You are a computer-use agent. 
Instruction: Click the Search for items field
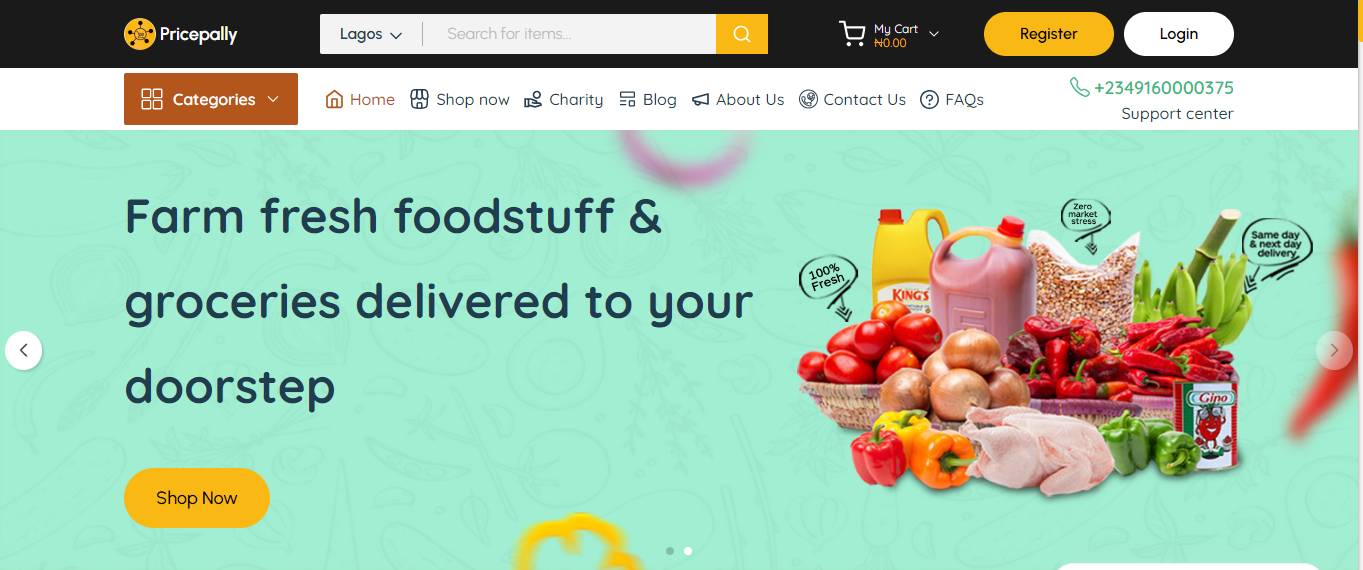[x=570, y=34]
